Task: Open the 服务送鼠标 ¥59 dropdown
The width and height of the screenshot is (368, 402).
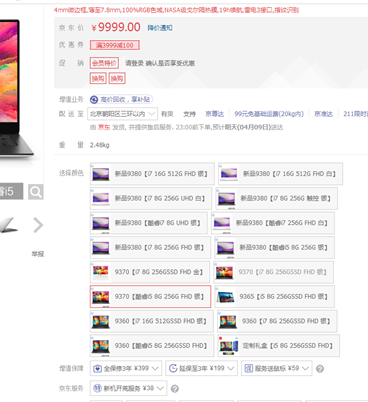Action: (x=277, y=368)
